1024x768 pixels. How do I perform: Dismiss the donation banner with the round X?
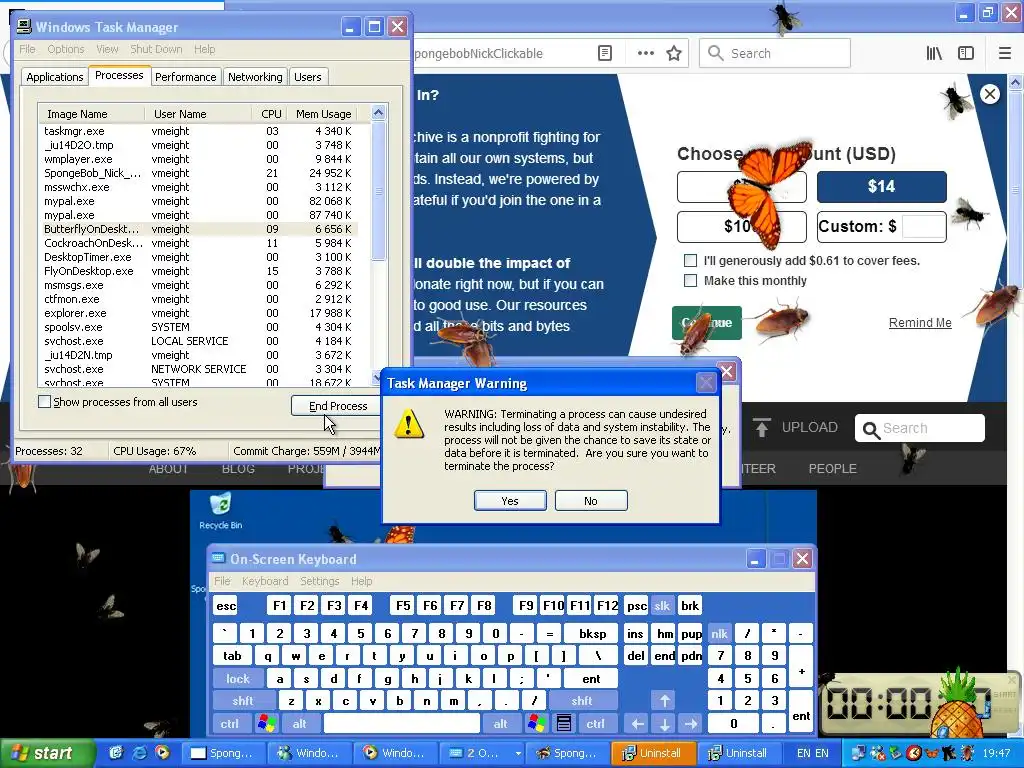click(990, 94)
